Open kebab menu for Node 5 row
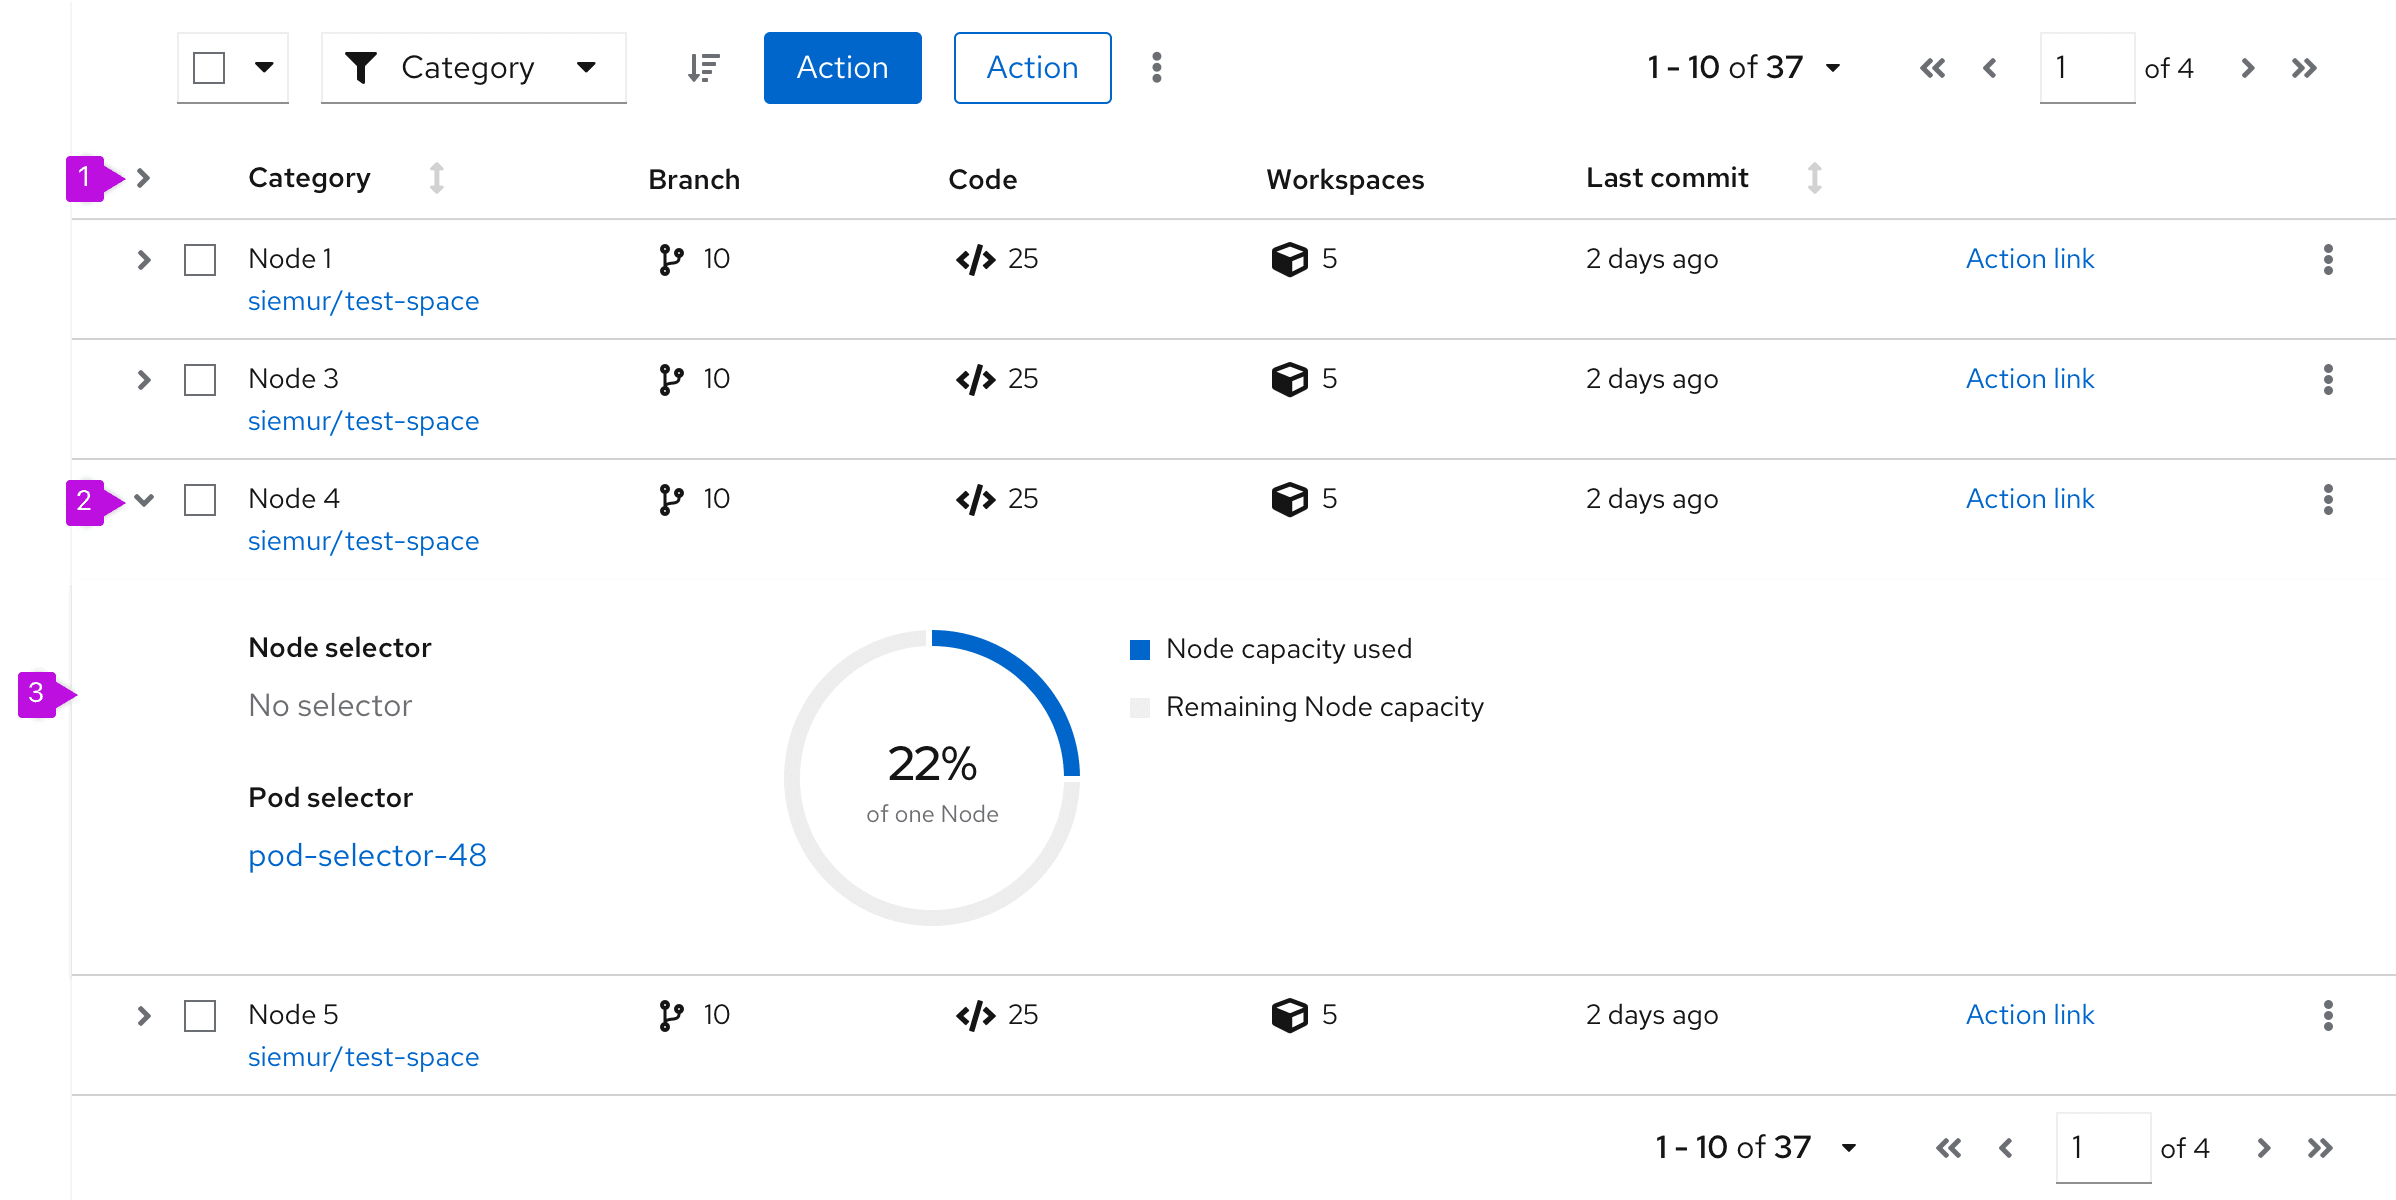The image size is (2396, 1200). coord(2327,1016)
